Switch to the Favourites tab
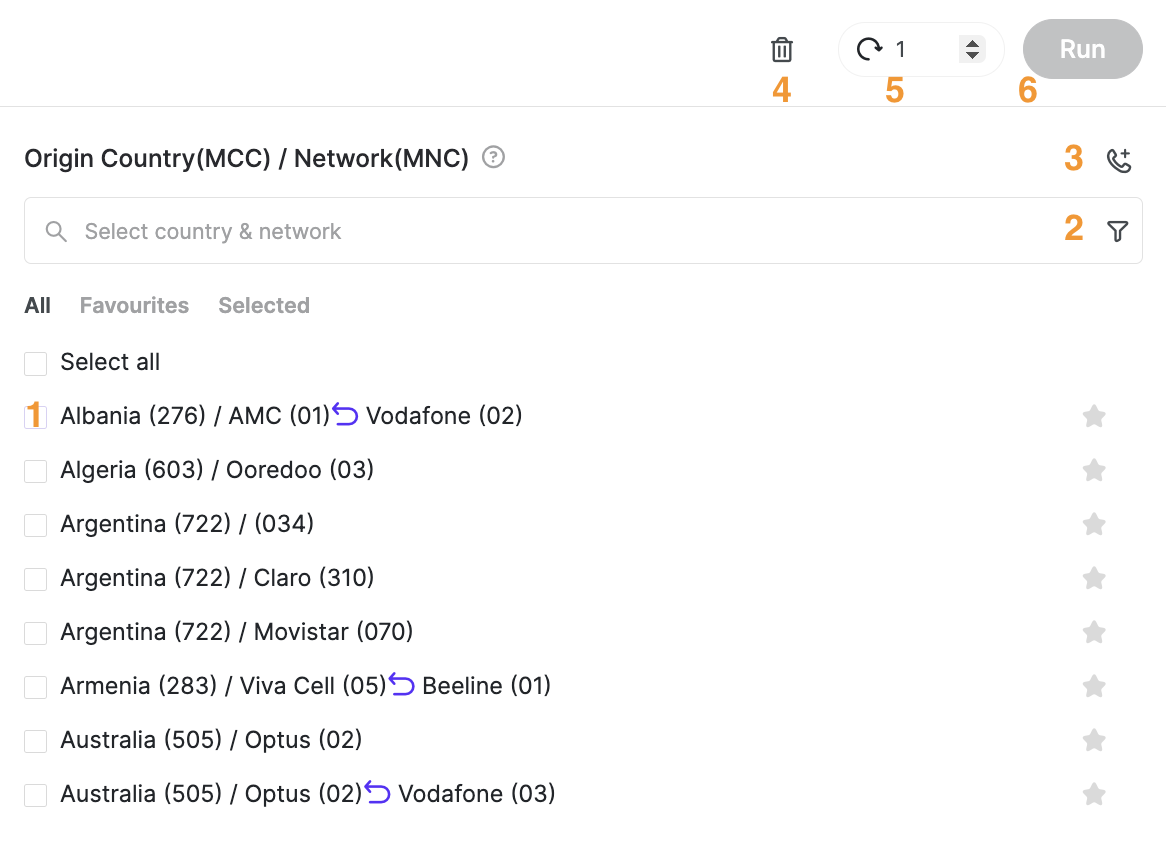 (x=134, y=305)
